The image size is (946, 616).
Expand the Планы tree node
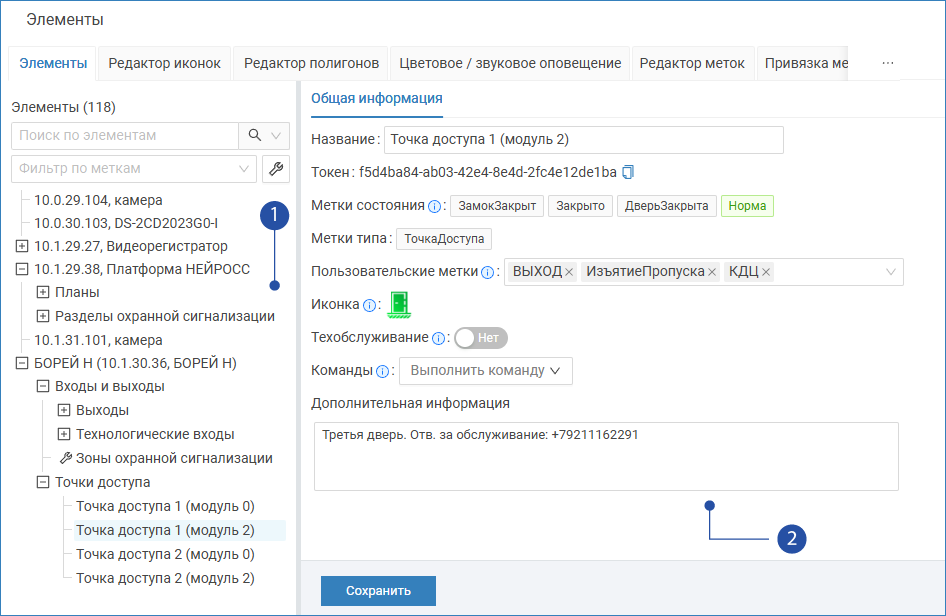tap(43, 292)
